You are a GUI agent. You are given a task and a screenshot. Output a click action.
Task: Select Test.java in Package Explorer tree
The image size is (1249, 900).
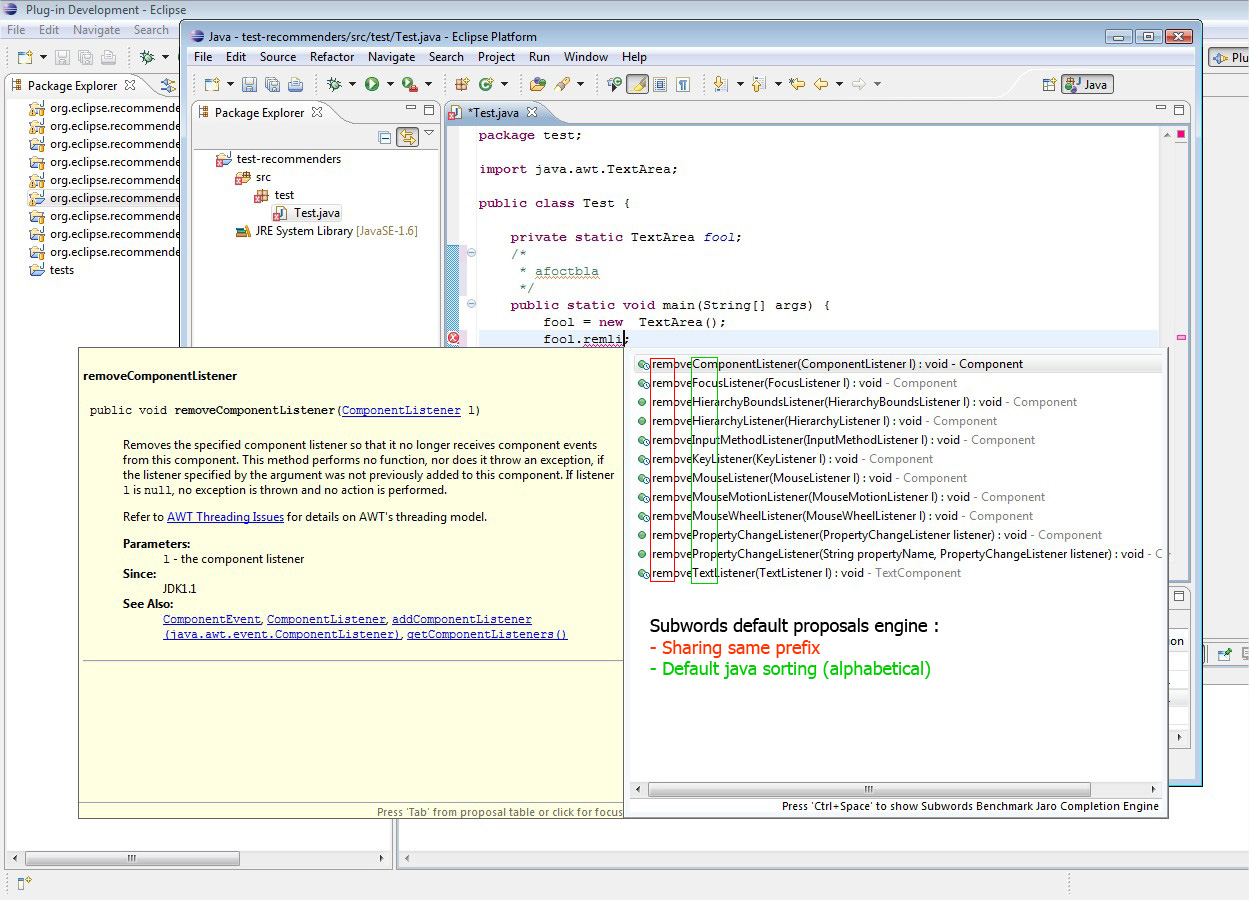[x=306, y=213]
